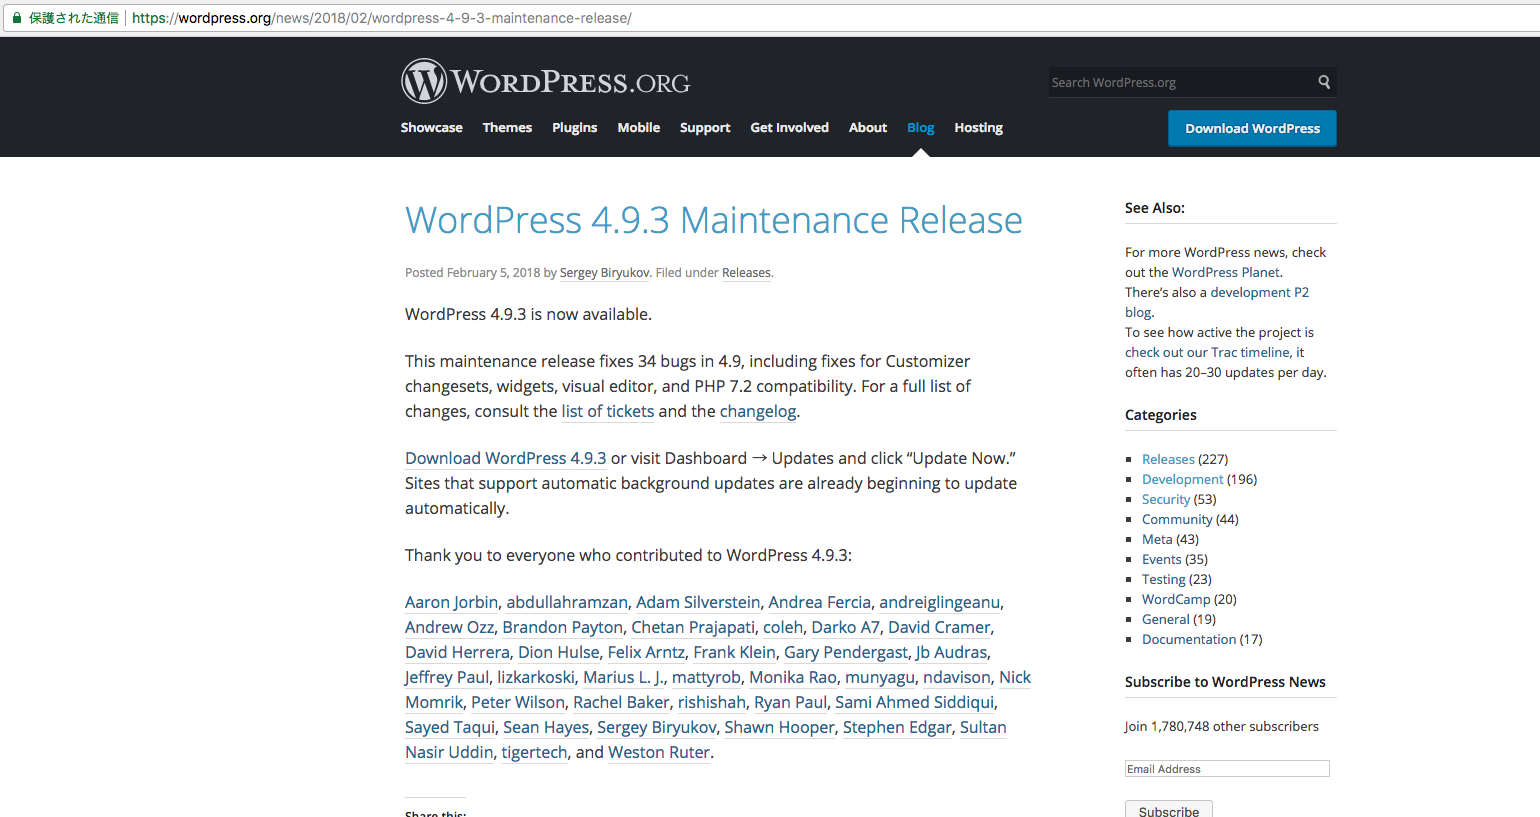Open the Community category
This screenshot has height=817, width=1540.
coord(1177,519)
